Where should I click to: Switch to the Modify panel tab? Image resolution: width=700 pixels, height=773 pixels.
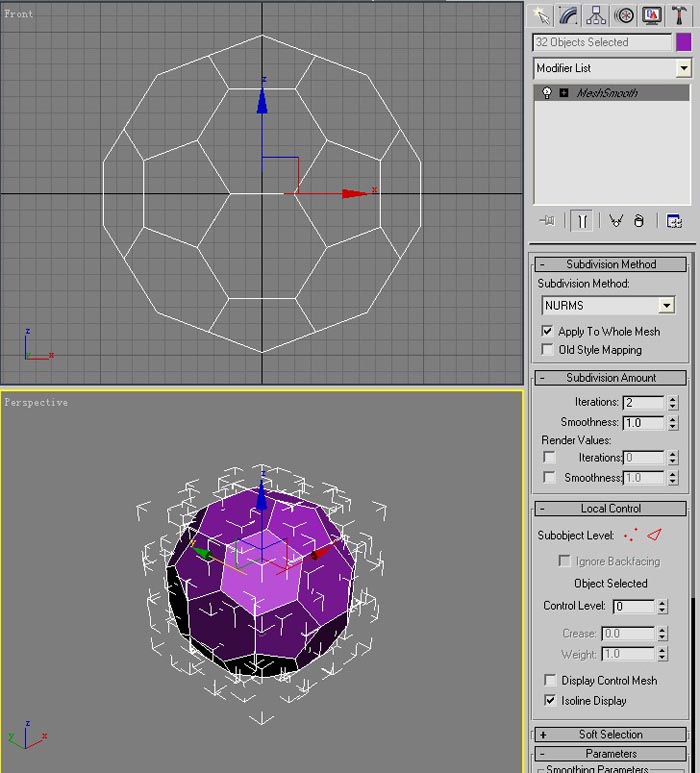[x=568, y=15]
